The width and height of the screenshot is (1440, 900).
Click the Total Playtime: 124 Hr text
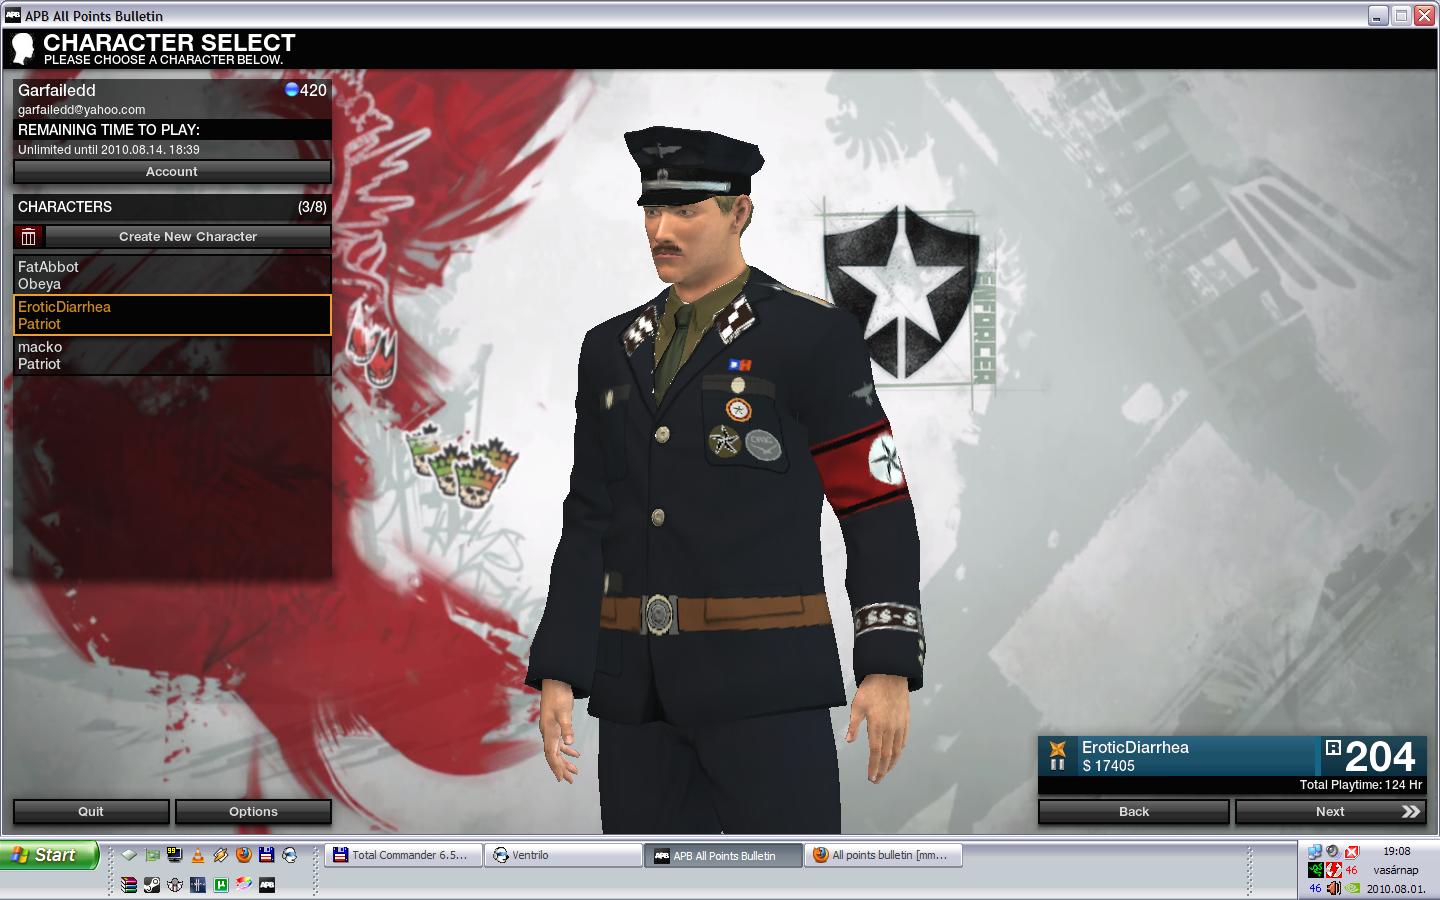(x=1361, y=785)
